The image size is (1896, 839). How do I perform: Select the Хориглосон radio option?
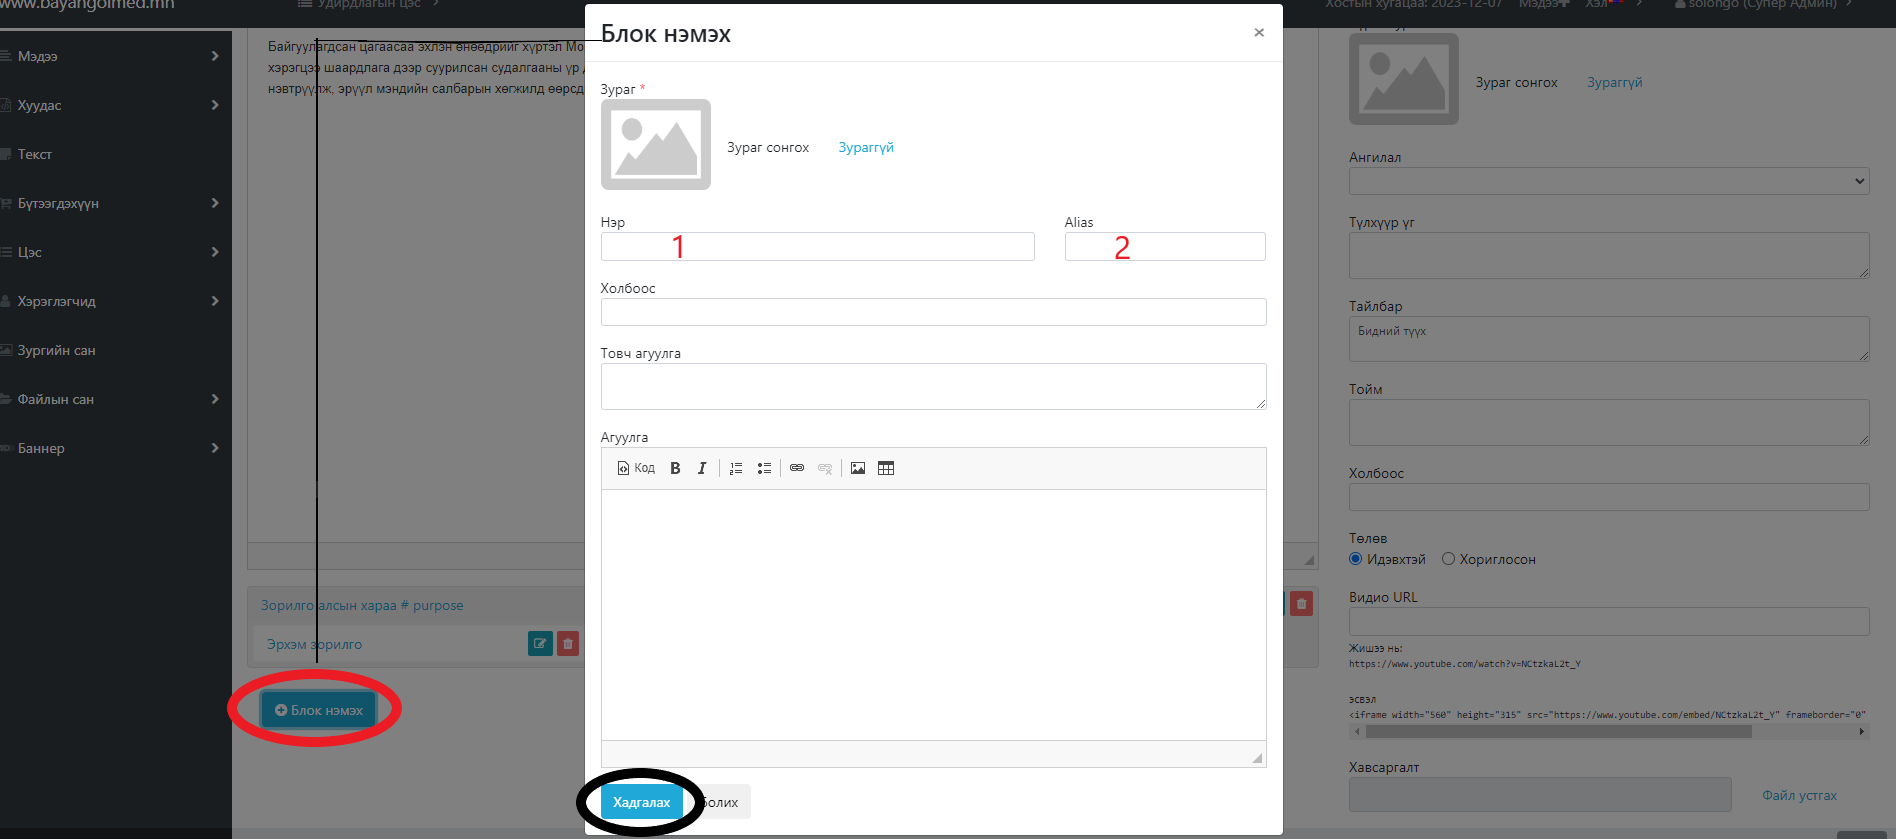1448,559
